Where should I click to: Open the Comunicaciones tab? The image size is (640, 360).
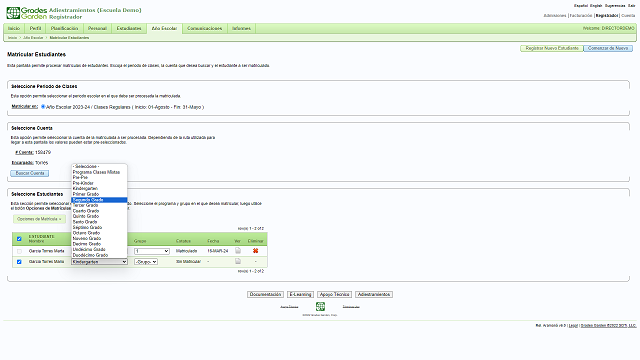(x=204, y=29)
